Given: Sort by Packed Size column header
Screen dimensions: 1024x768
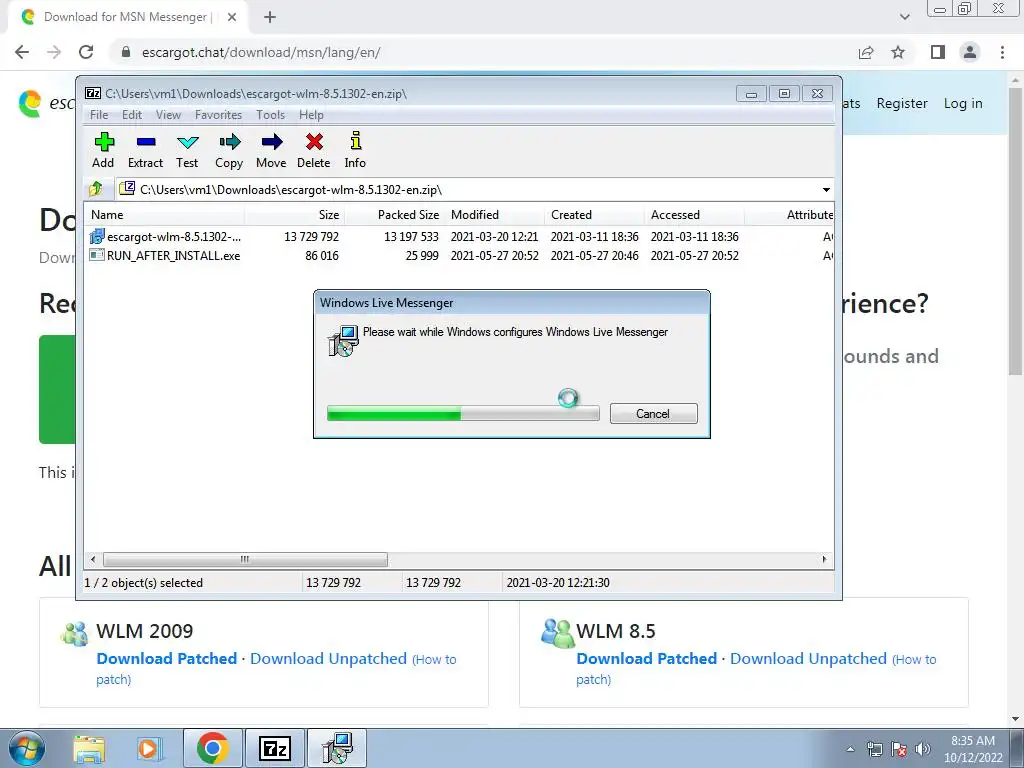Looking at the screenshot, I should click(x=394, y=215).
